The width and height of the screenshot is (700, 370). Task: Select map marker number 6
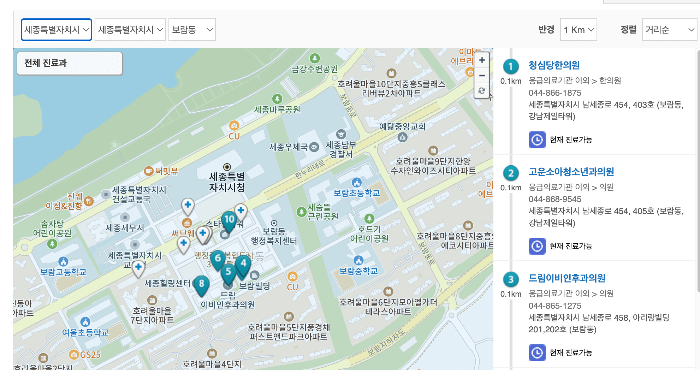tap(217, 260)
